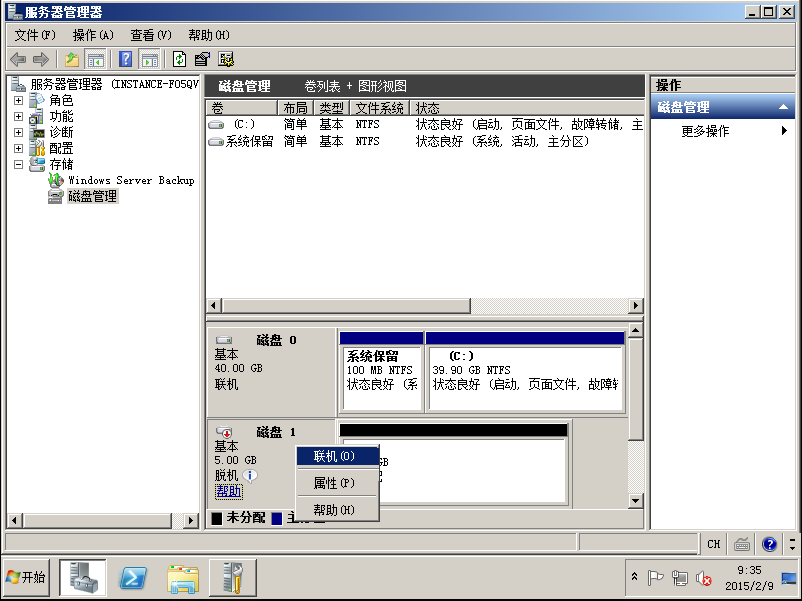Collapse the 存储 tree node

pos(18,164)
